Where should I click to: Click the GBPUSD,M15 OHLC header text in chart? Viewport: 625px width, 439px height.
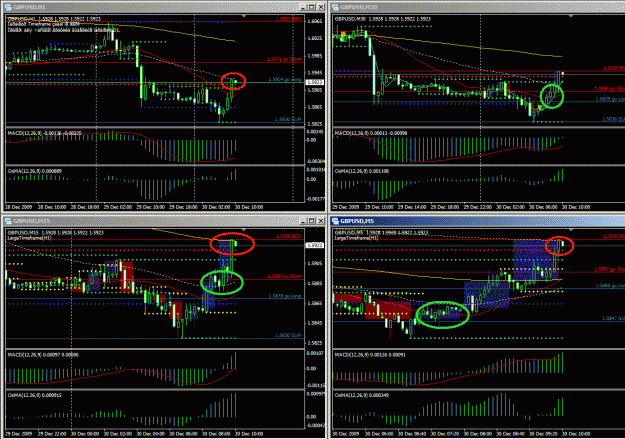(55, 233)
